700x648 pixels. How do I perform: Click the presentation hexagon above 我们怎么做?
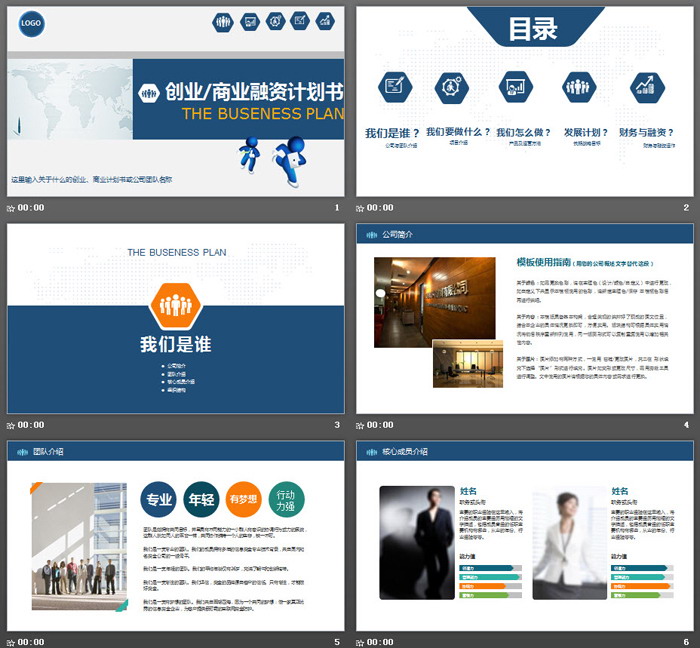(x=516, y=86)
